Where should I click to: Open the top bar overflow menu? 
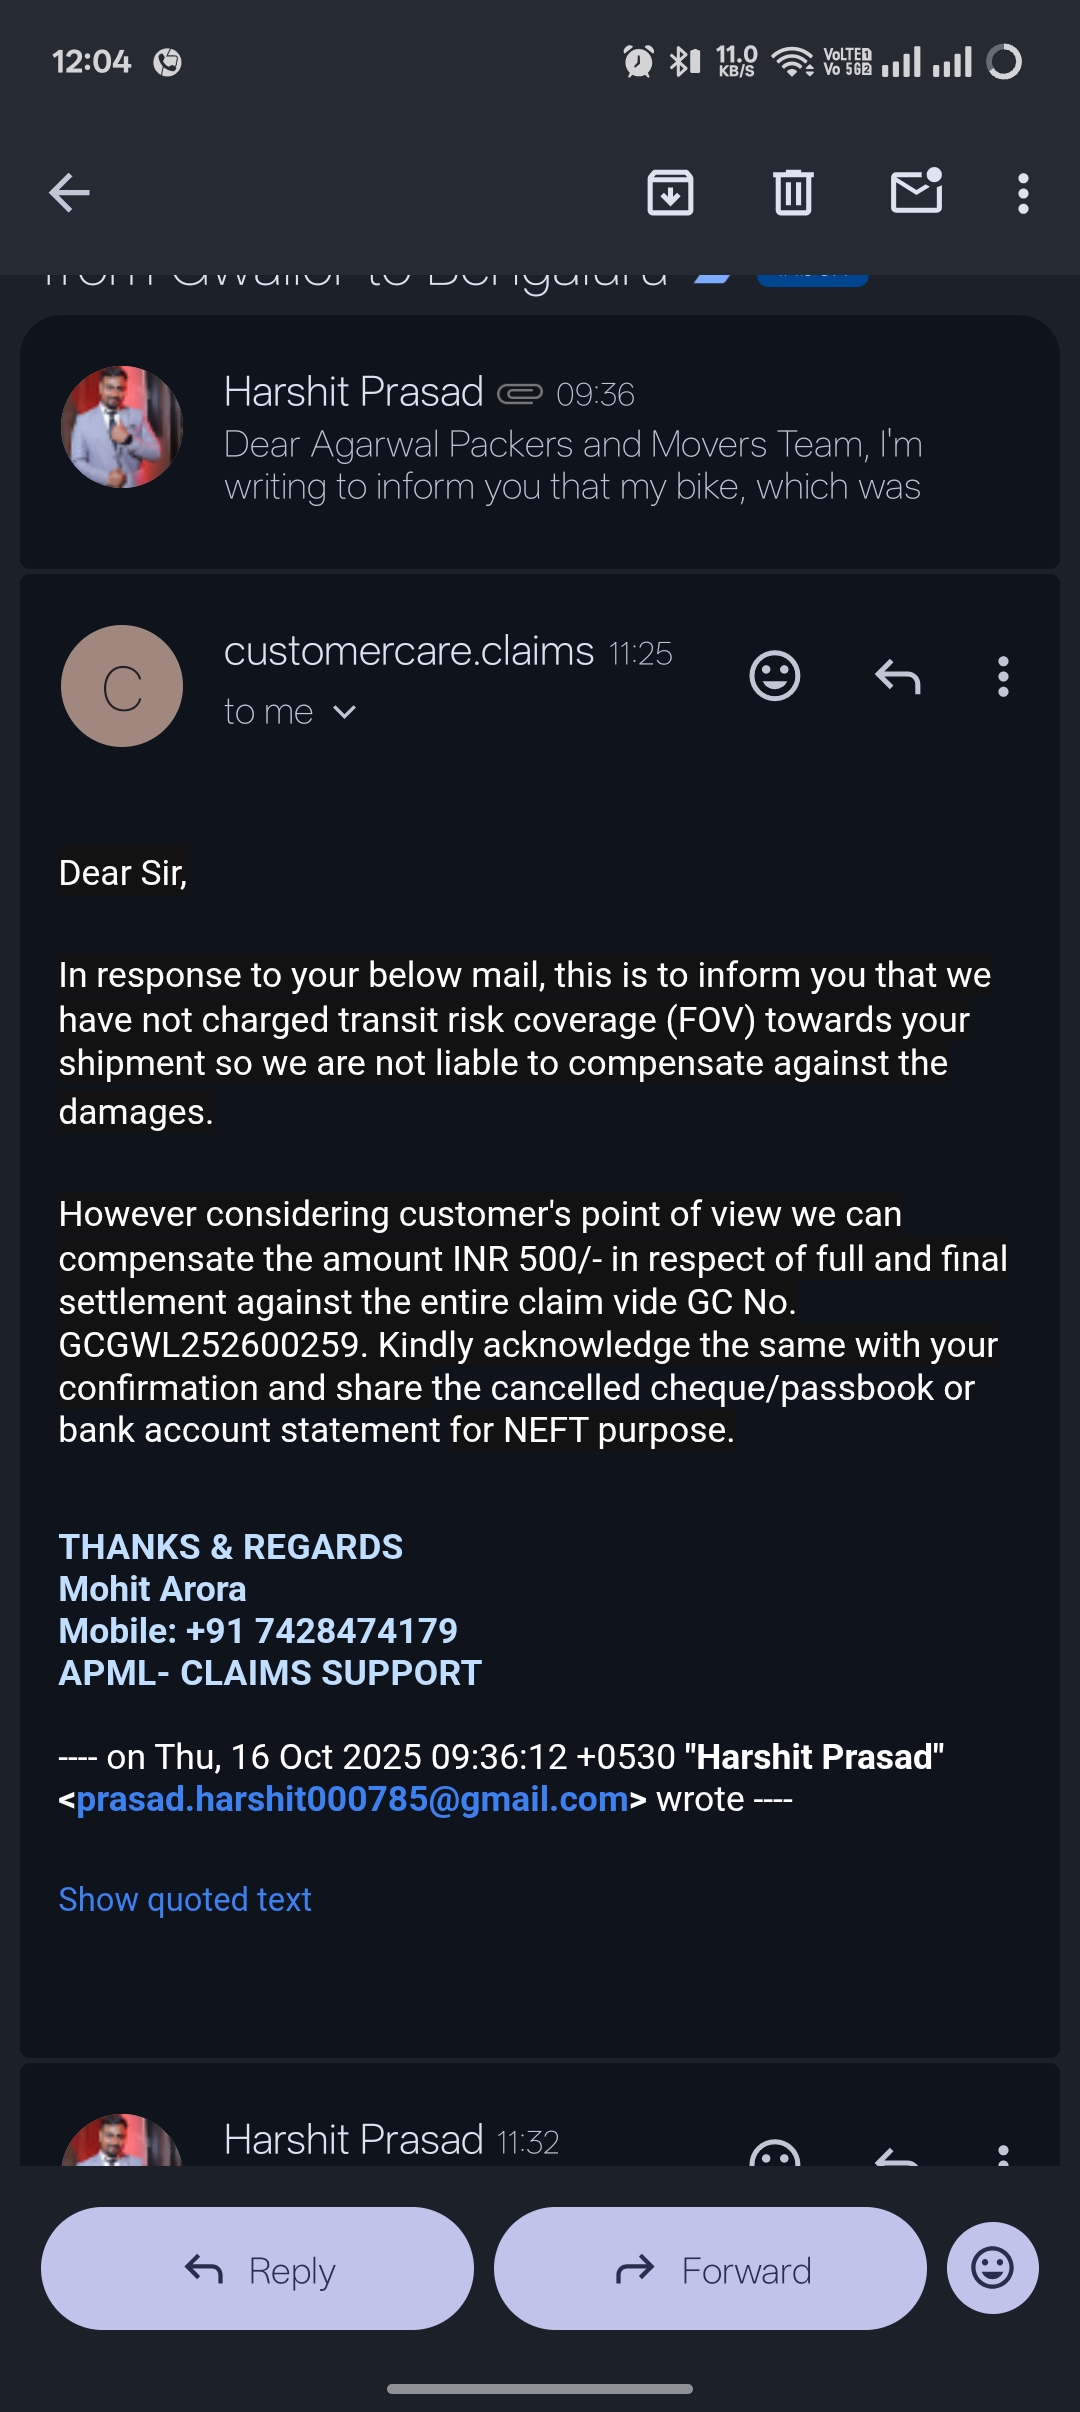tap(1022, 193)
